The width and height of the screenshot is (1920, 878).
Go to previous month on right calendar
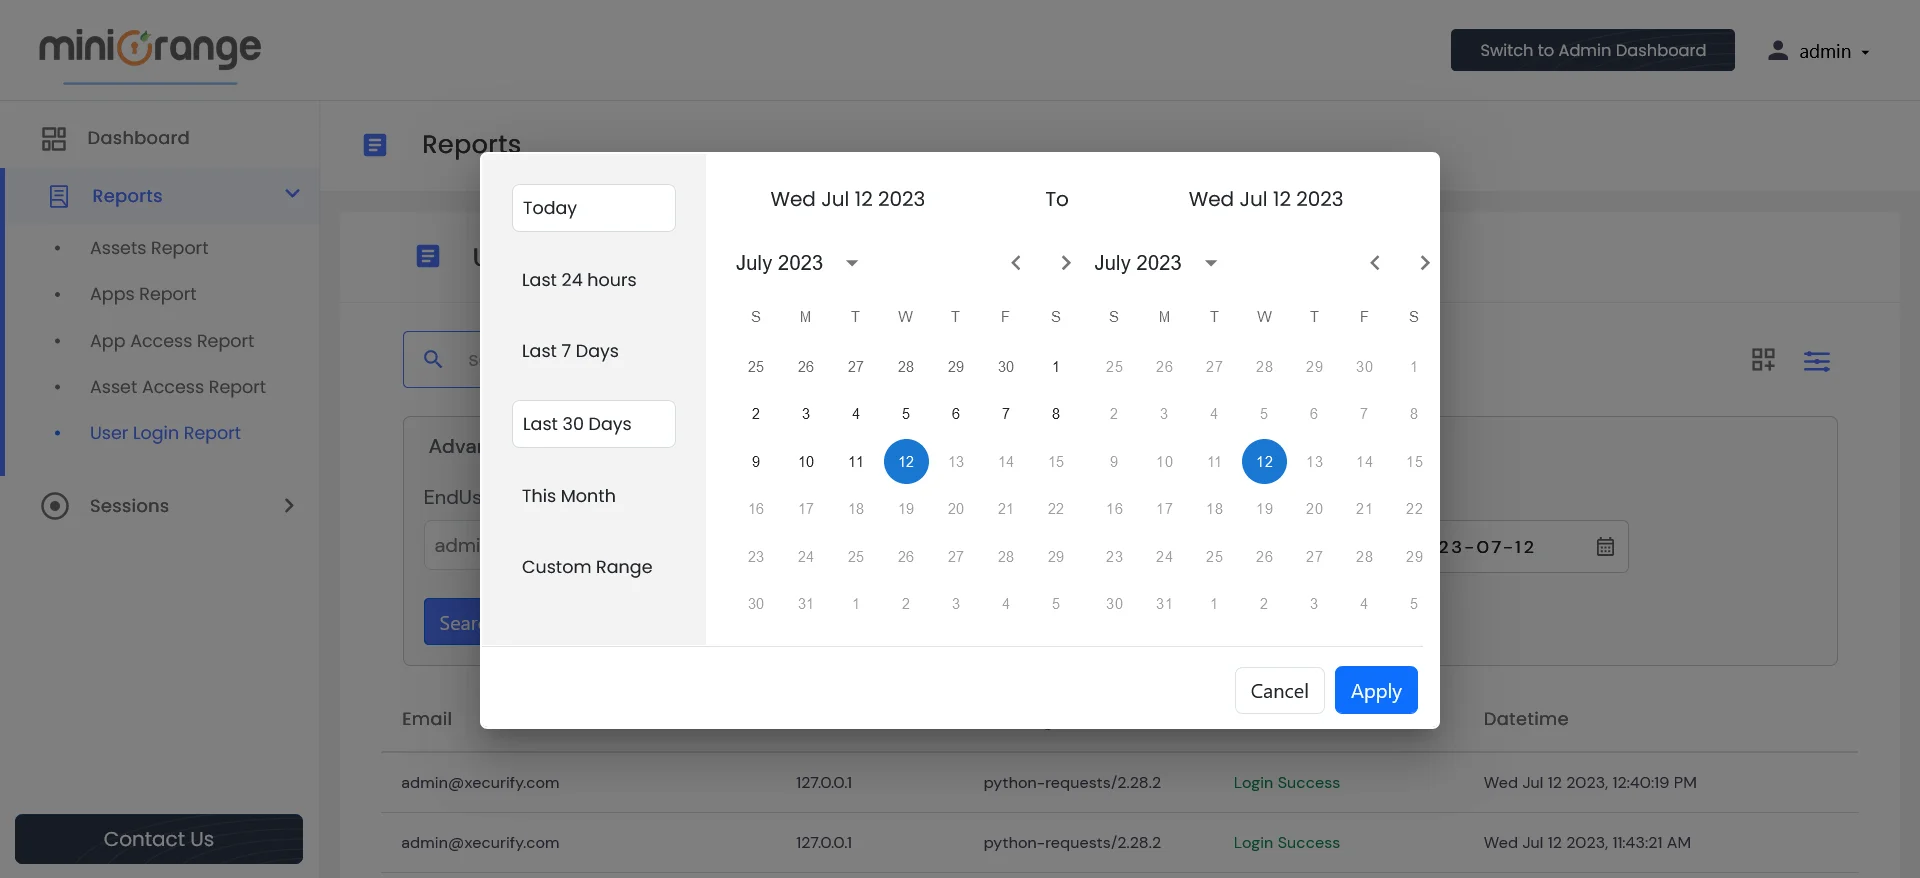click(1374, 263)
